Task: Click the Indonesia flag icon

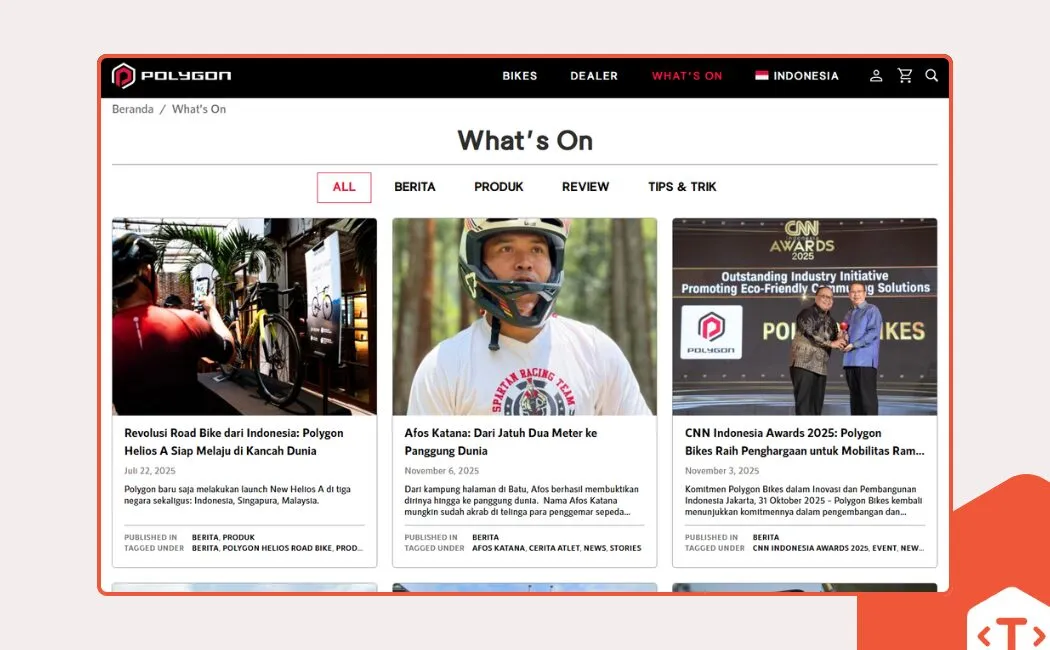Action: coord(763,75)
